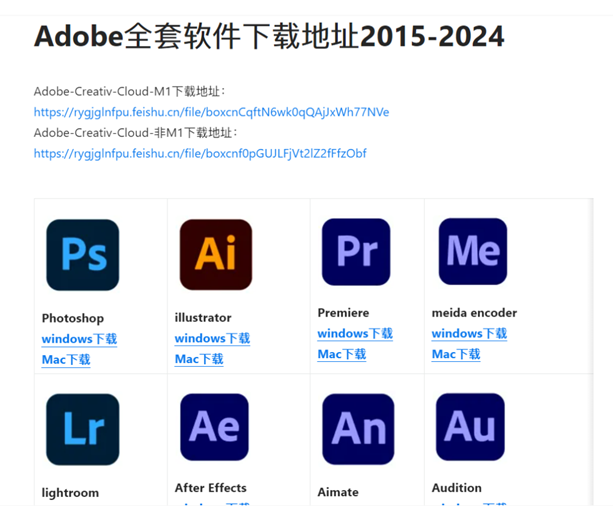Image resolution: width=613 pixels, height=506 pixels.
Task: Click the Lightroom Lr icon
Action: [x=82, y=429]
